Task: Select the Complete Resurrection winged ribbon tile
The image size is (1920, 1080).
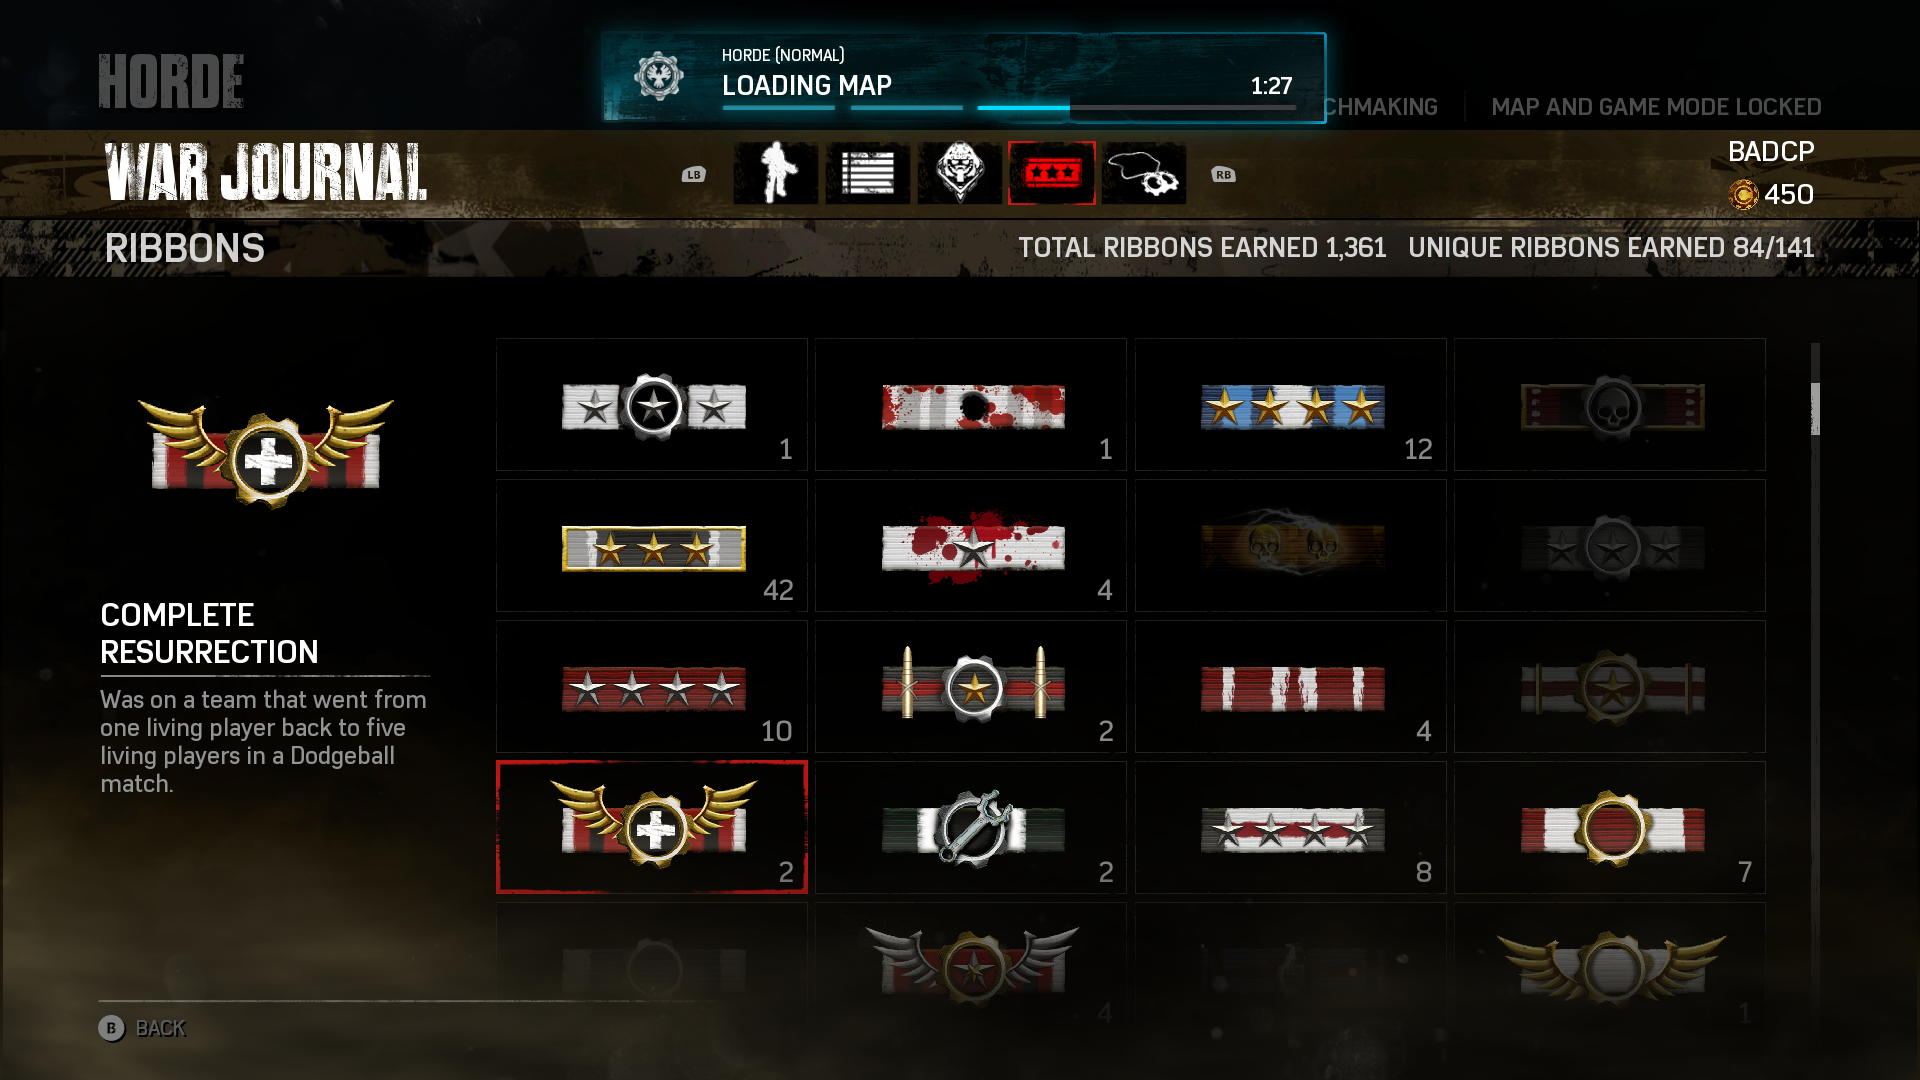Action: point(652,827)
